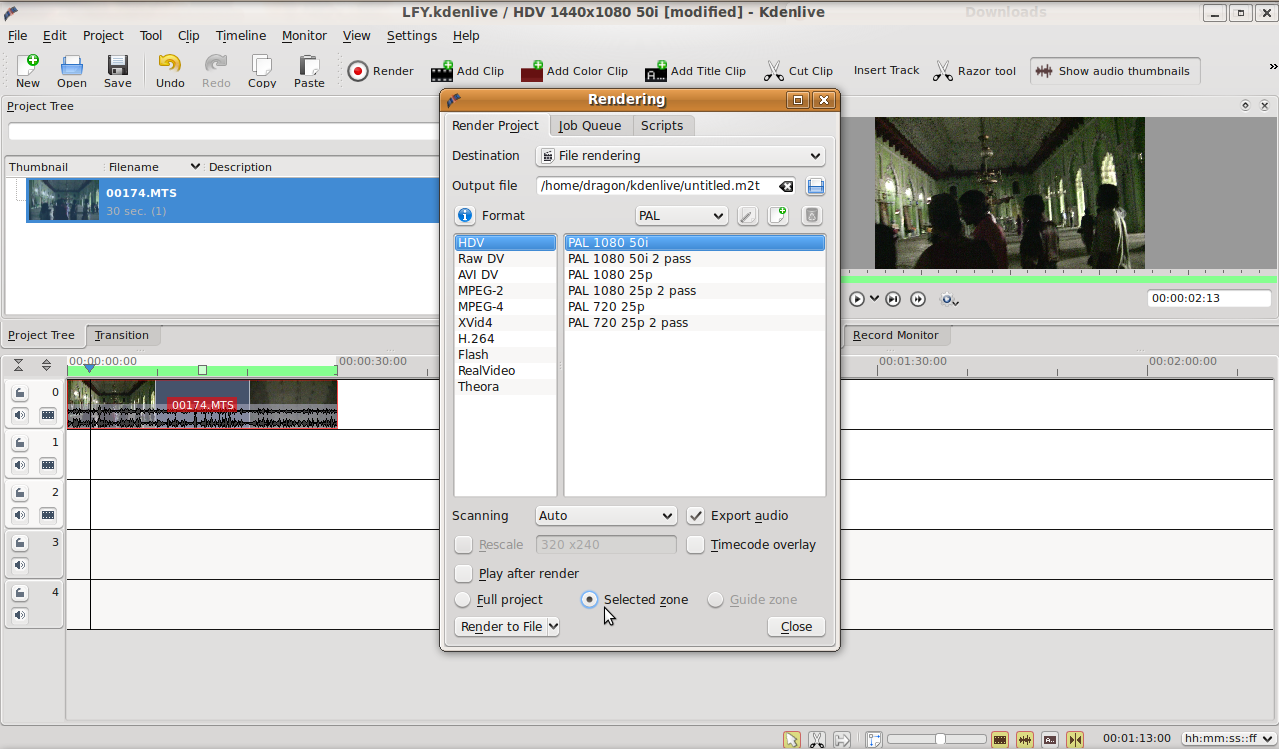The image size is (1279, 749).
Task: Disable the Export audio checkbox
Action: (x=696, y=516)
